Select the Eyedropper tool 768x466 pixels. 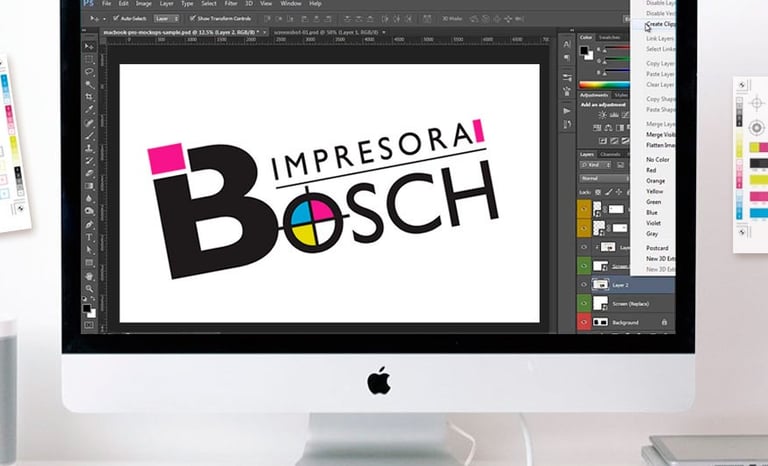pos(89,109)
